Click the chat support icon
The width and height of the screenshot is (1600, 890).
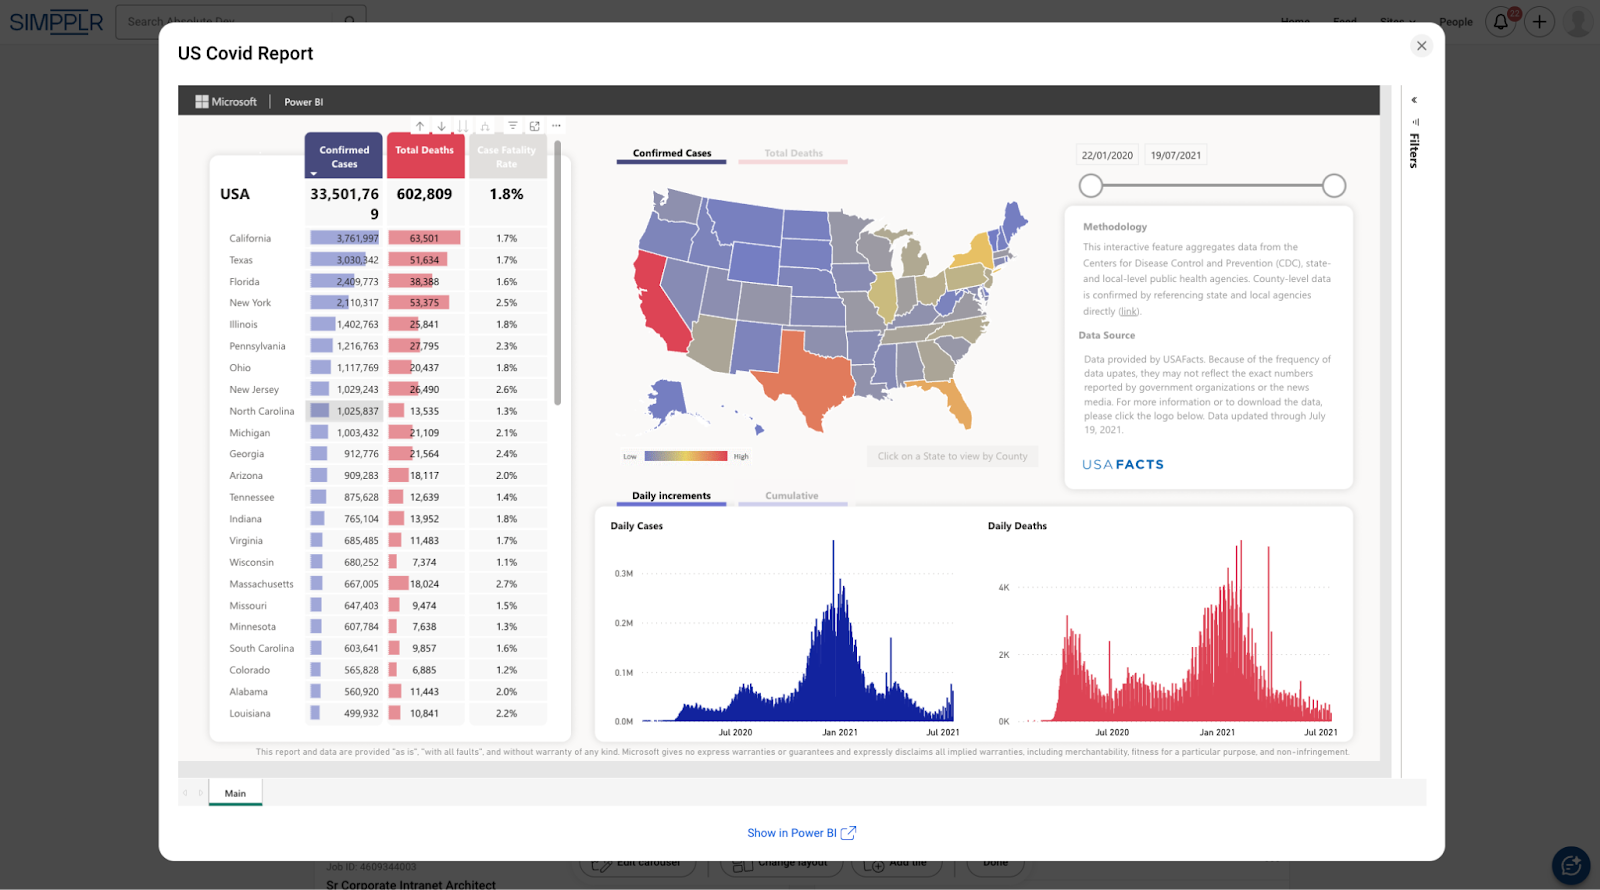(x=1570, y=865)
